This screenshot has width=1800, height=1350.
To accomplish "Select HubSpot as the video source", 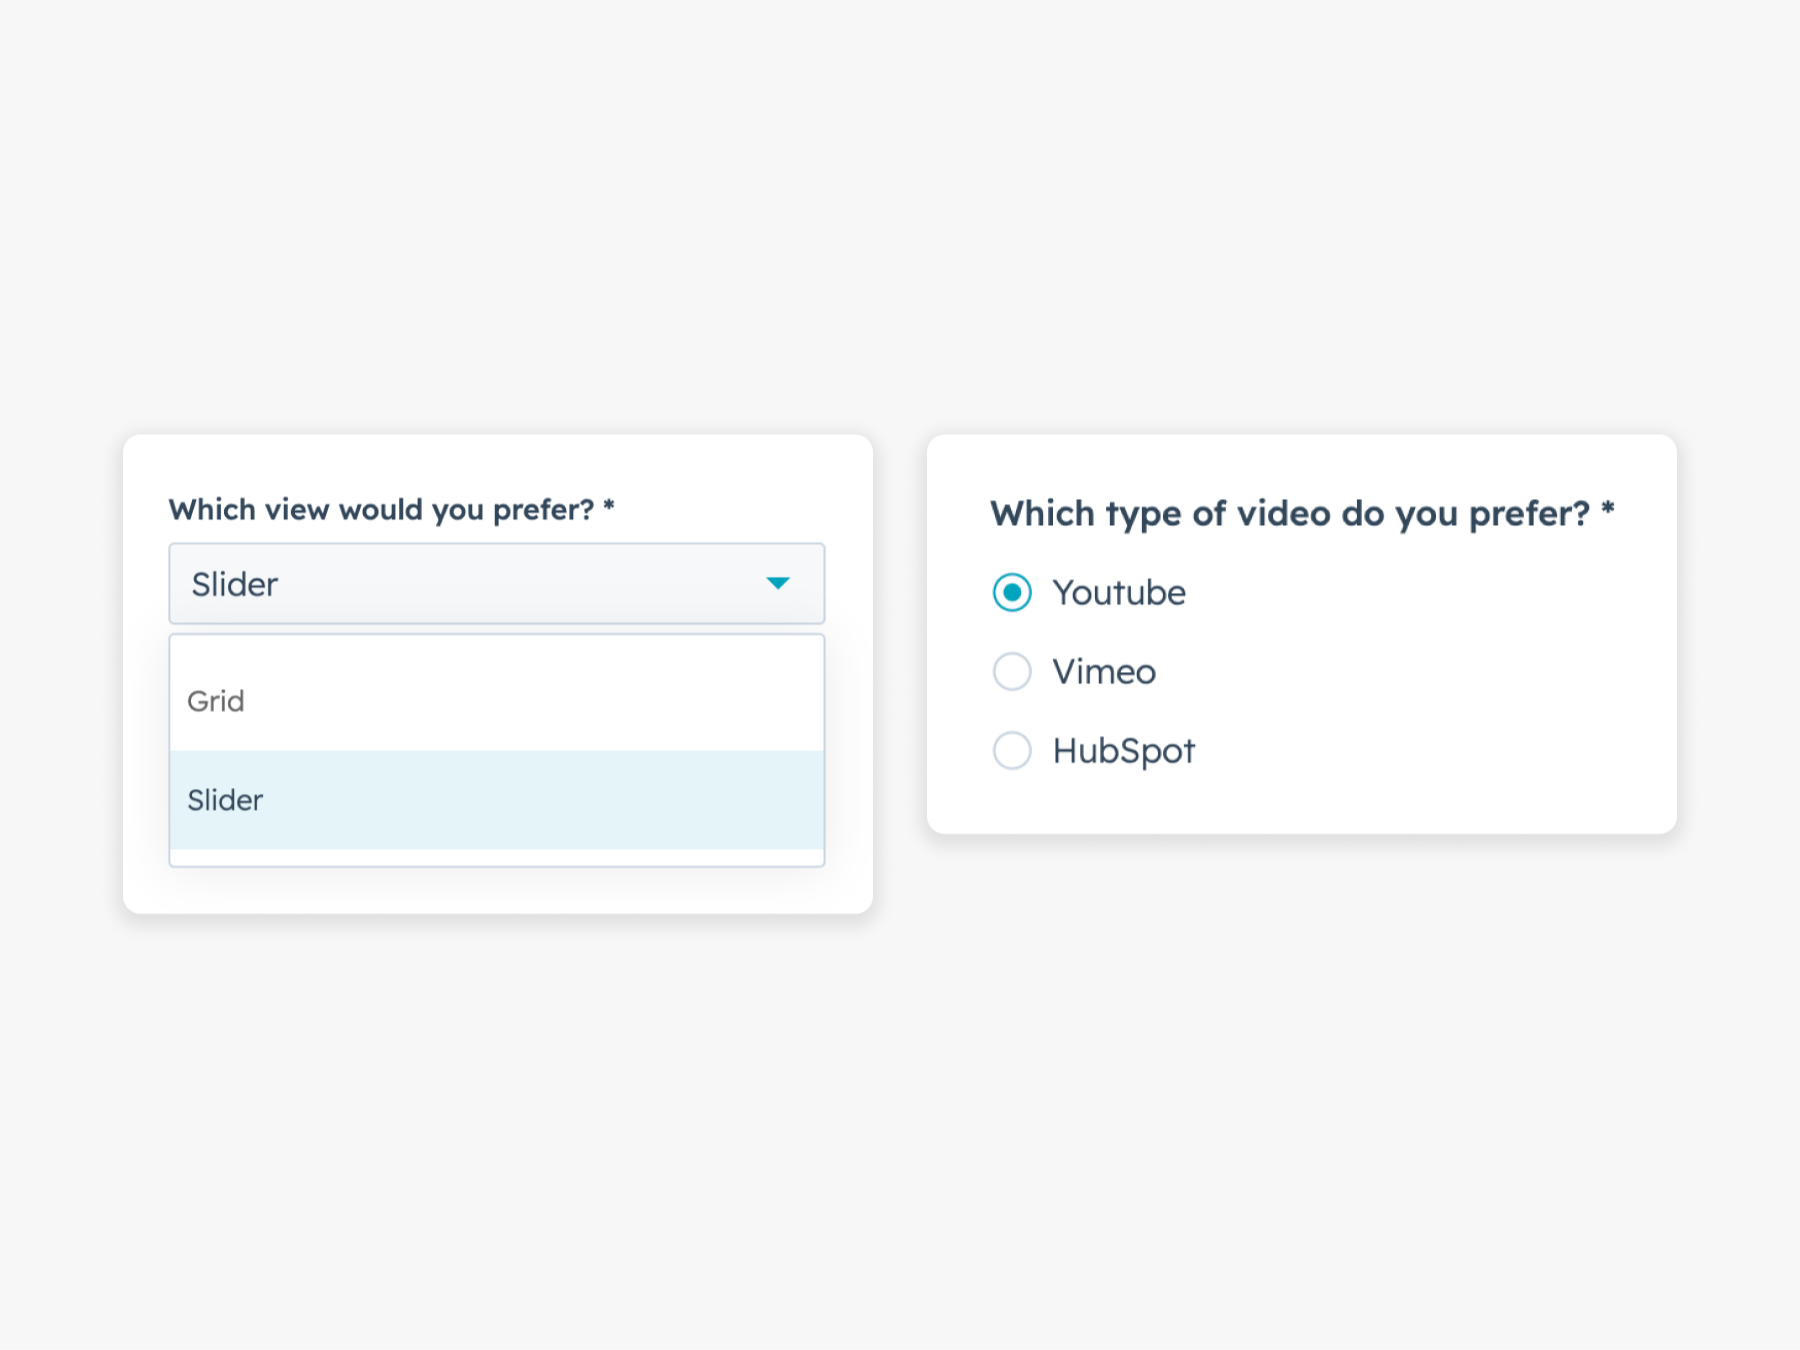I will [x=1012, y=750].
